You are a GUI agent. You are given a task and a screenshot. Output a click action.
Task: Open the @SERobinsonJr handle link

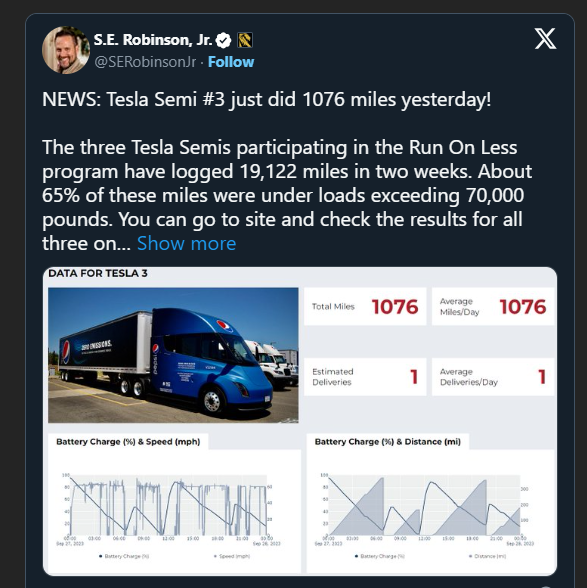145,62
